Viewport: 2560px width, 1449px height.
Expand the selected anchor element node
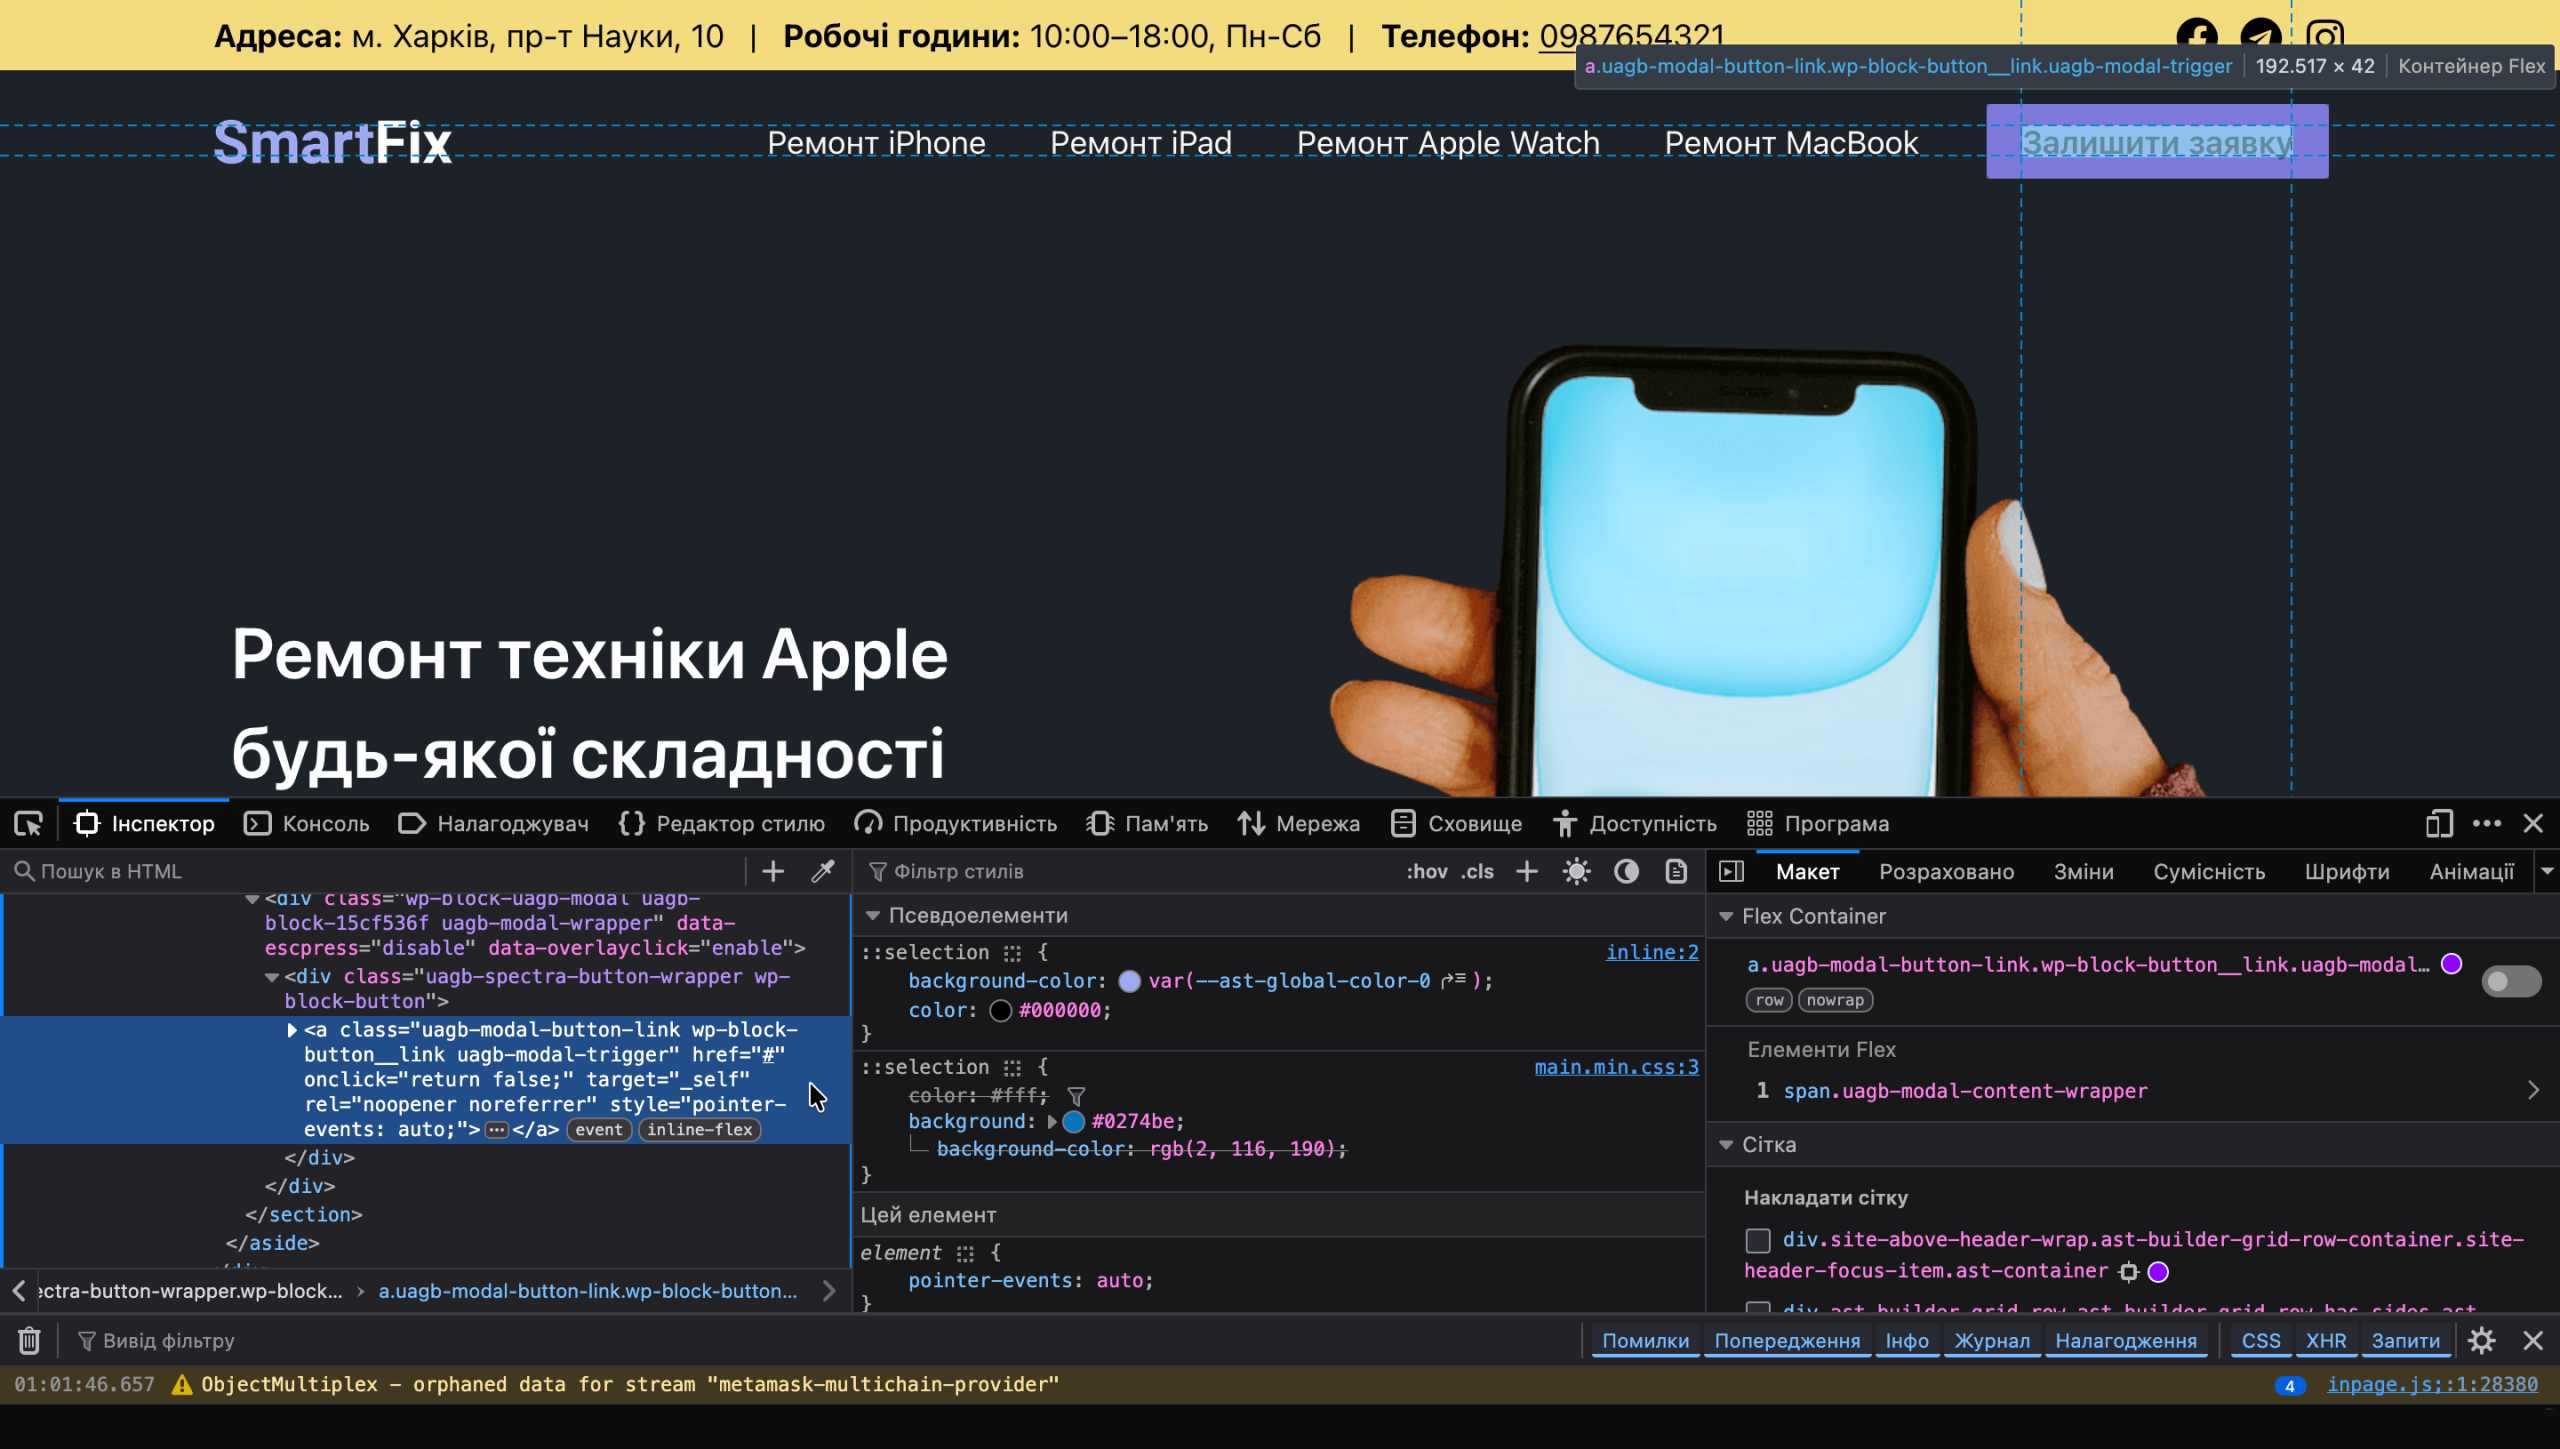pos(292,1029)
